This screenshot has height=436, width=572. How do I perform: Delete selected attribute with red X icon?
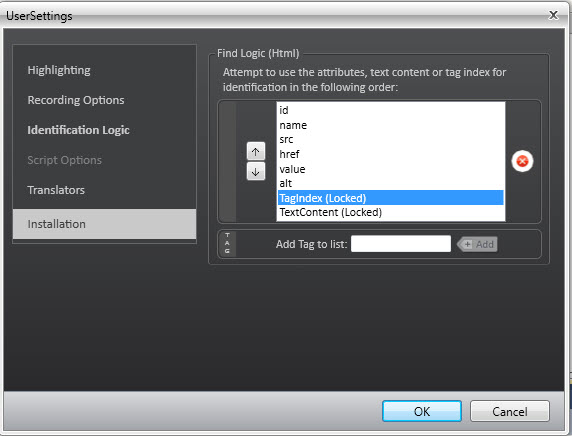point(522,161)
